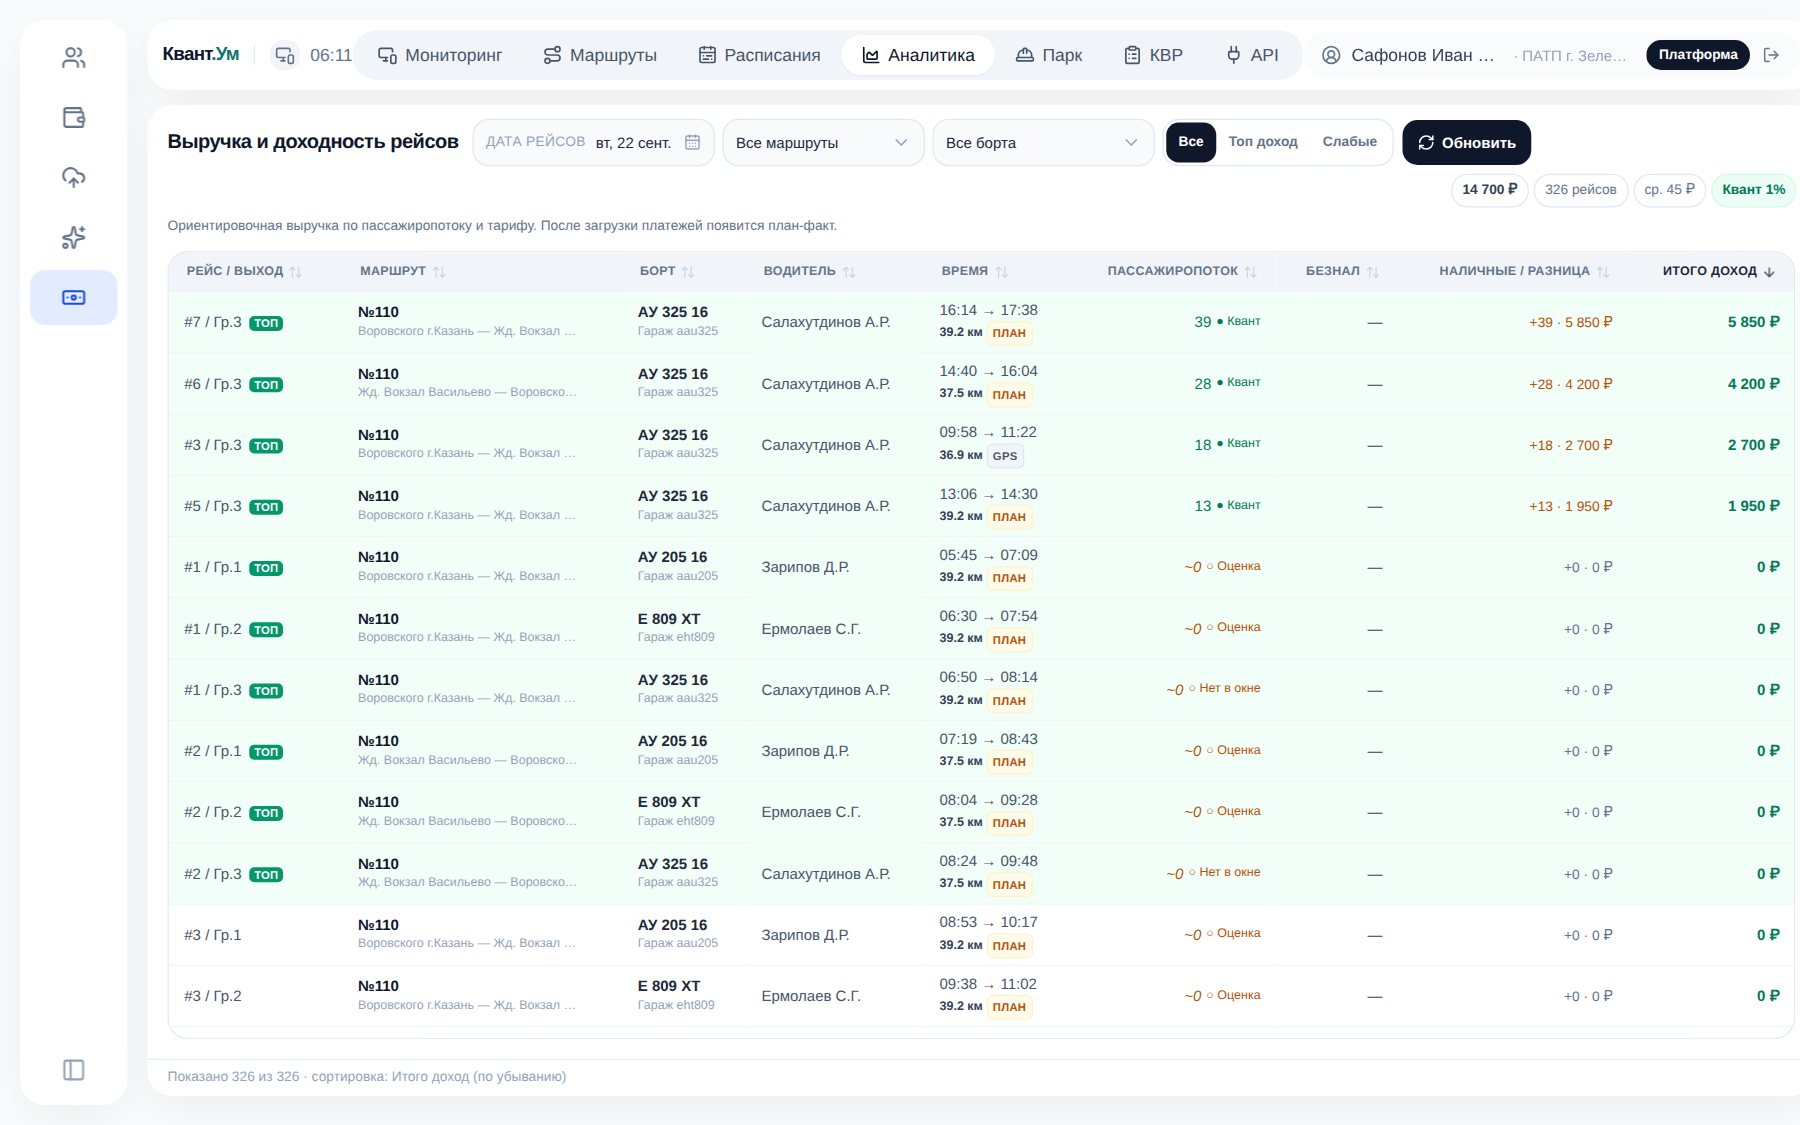Open the КВР tab
The image size is (1800, 1125).
1153,55
